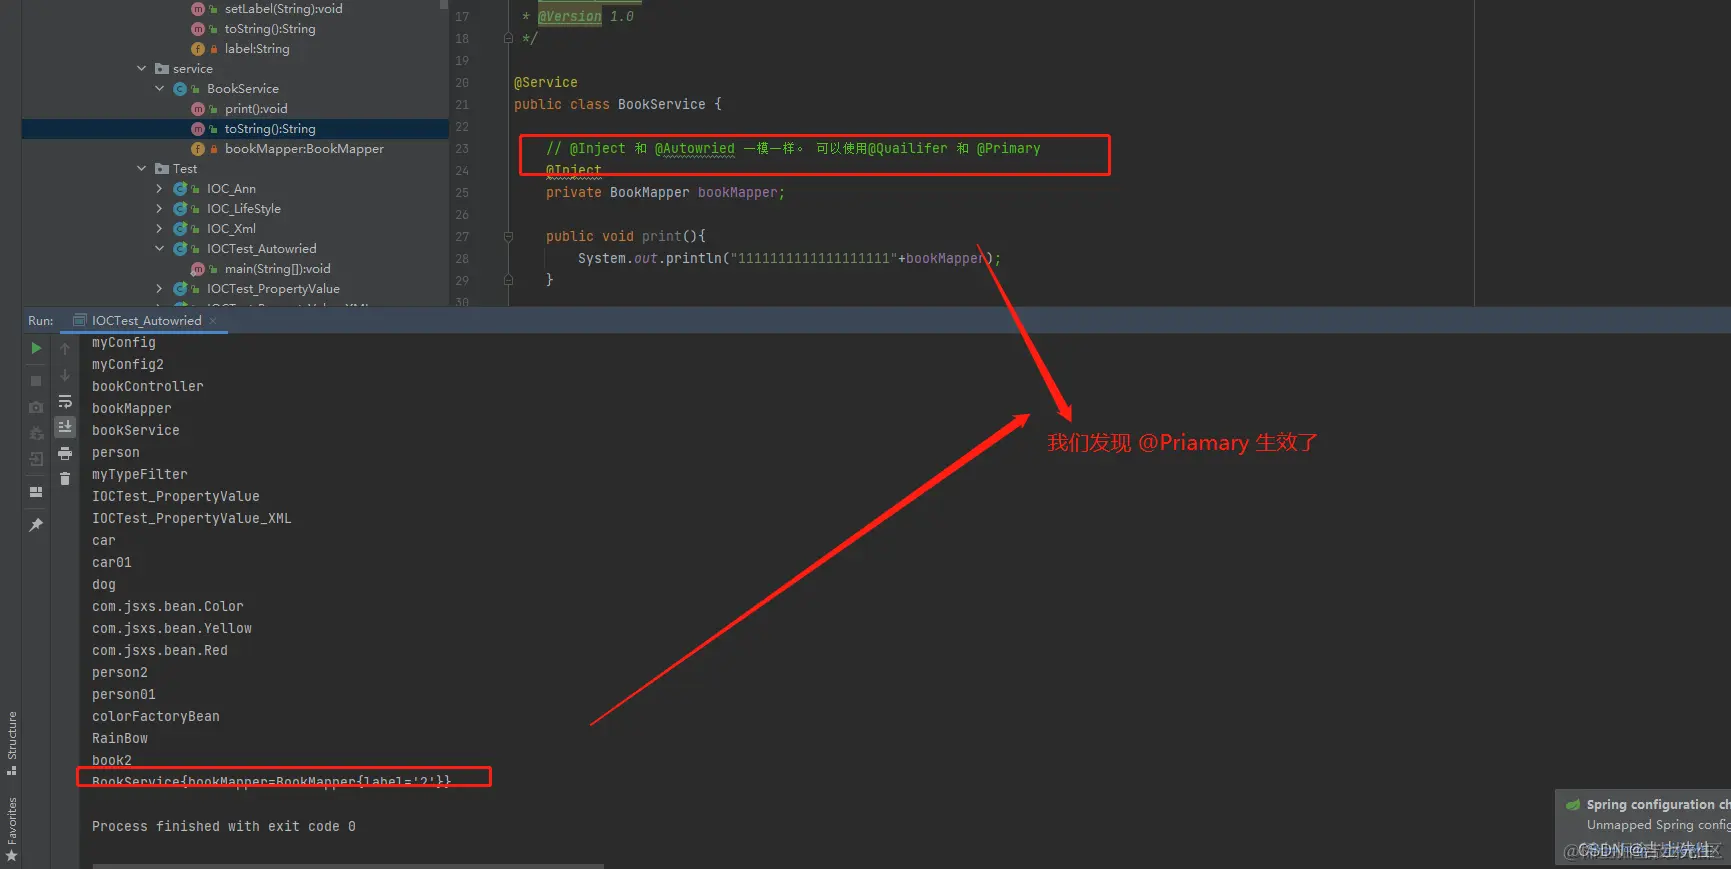Screen dimensions: 1731x869
Task: Select setLabel(String):void in the structure tree
Action: (283, 9)
